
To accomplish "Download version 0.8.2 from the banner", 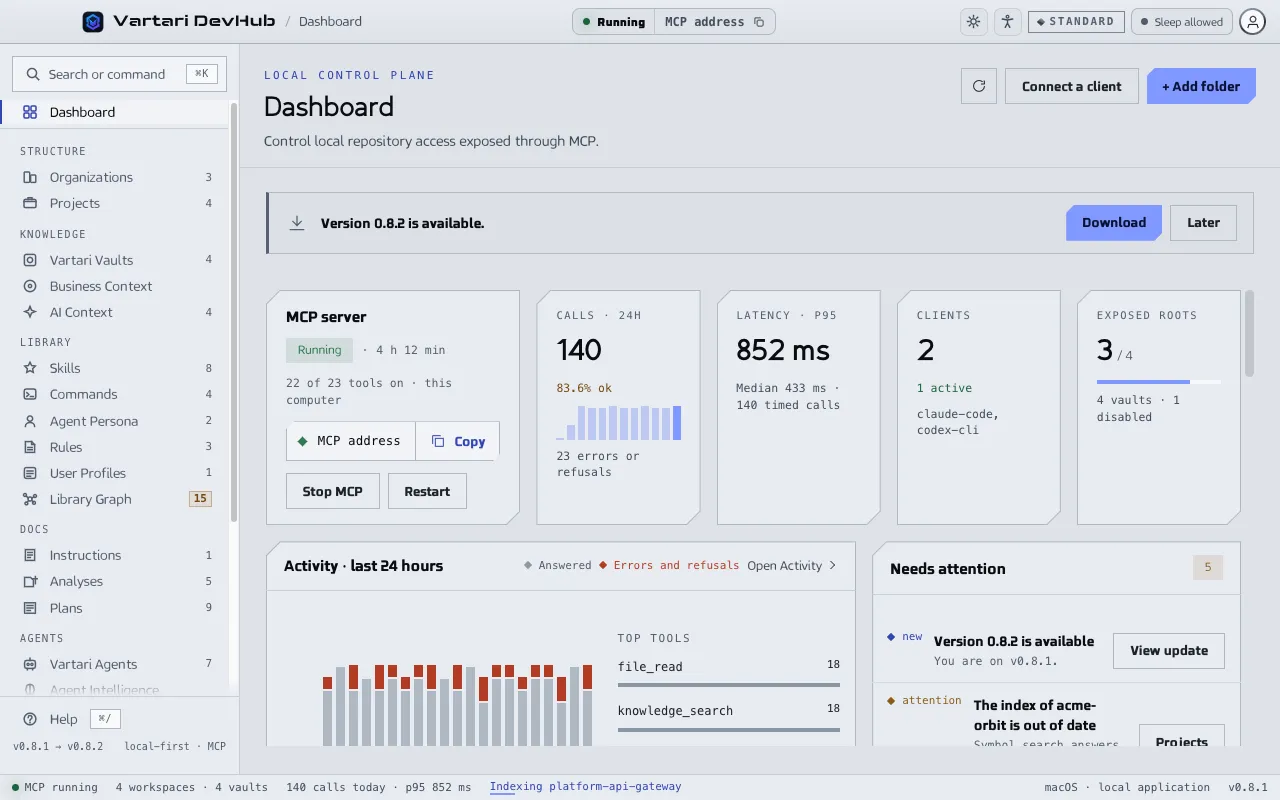I will 1114,223.
